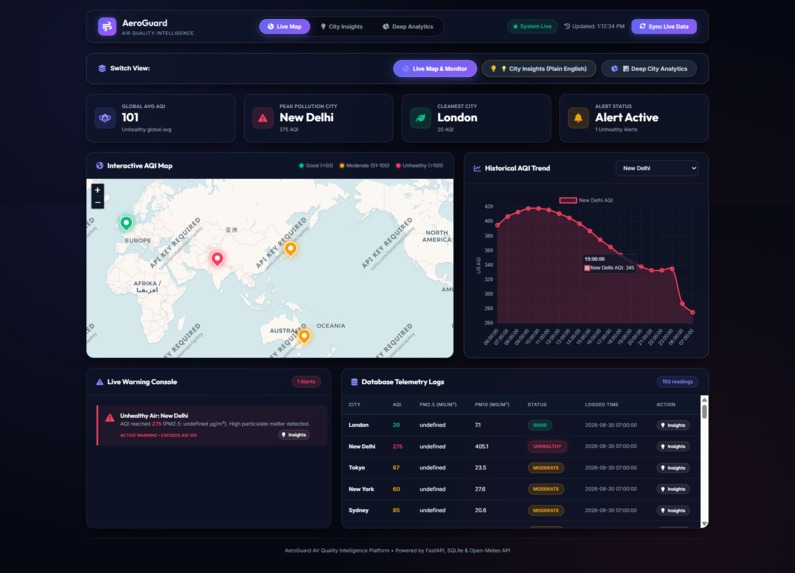The width and height of the screenshot is (795, 573).
Task: Click London city name in telemetry table
Action: click(358, 425)
